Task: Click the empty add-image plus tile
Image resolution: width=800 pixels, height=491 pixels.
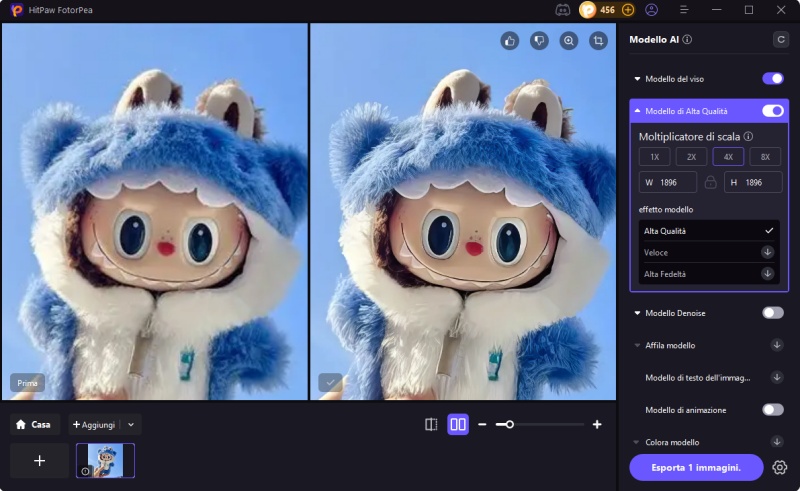Action: [x=39, y=460]
